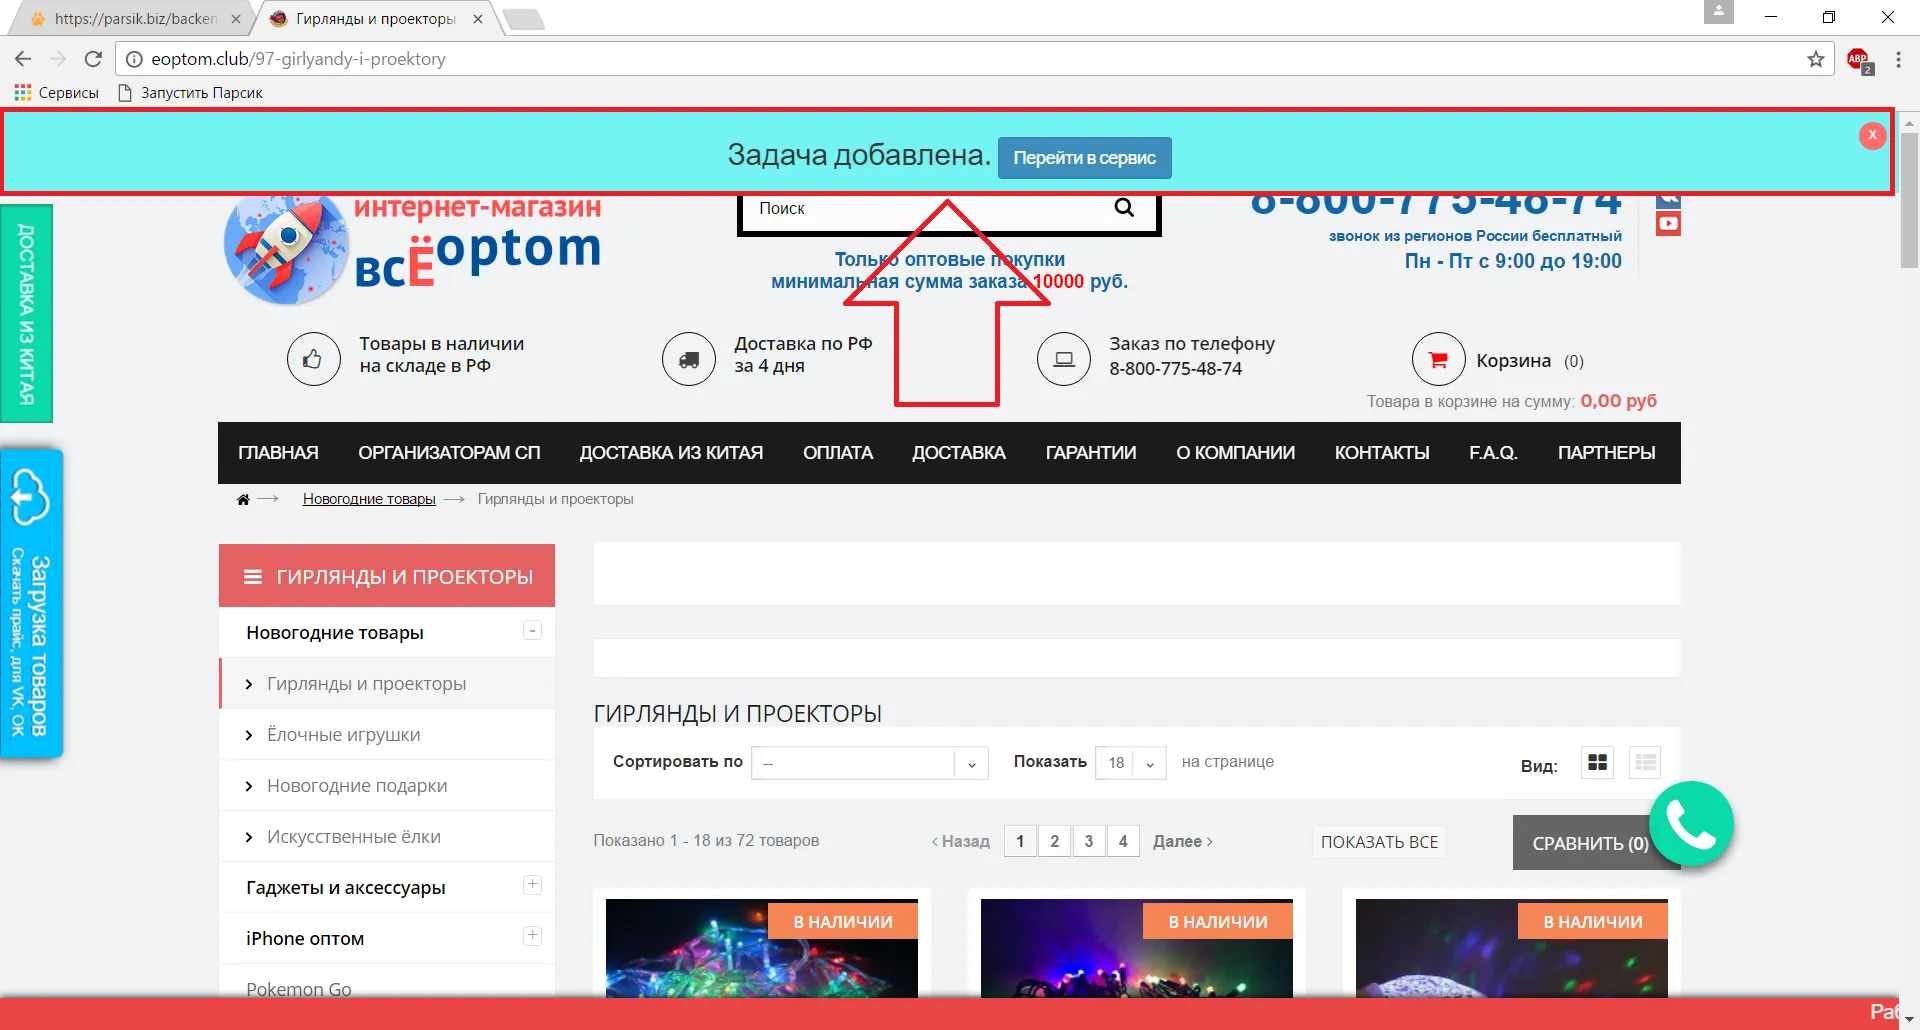Open 'ГЛАВНАЯ' menu item

click(x=278, y=453)
